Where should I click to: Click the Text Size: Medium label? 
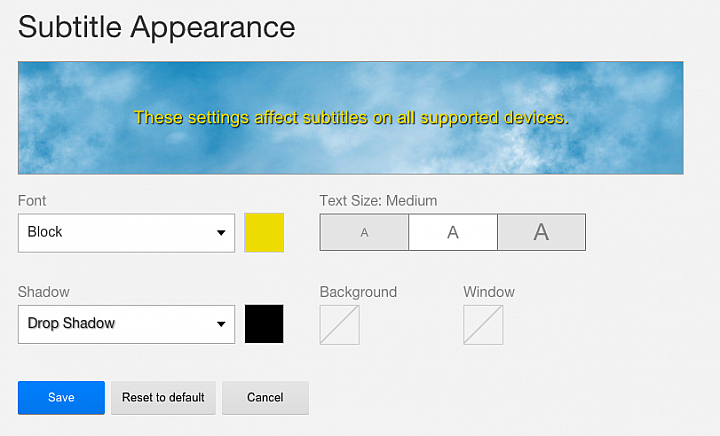pos(378,201)
